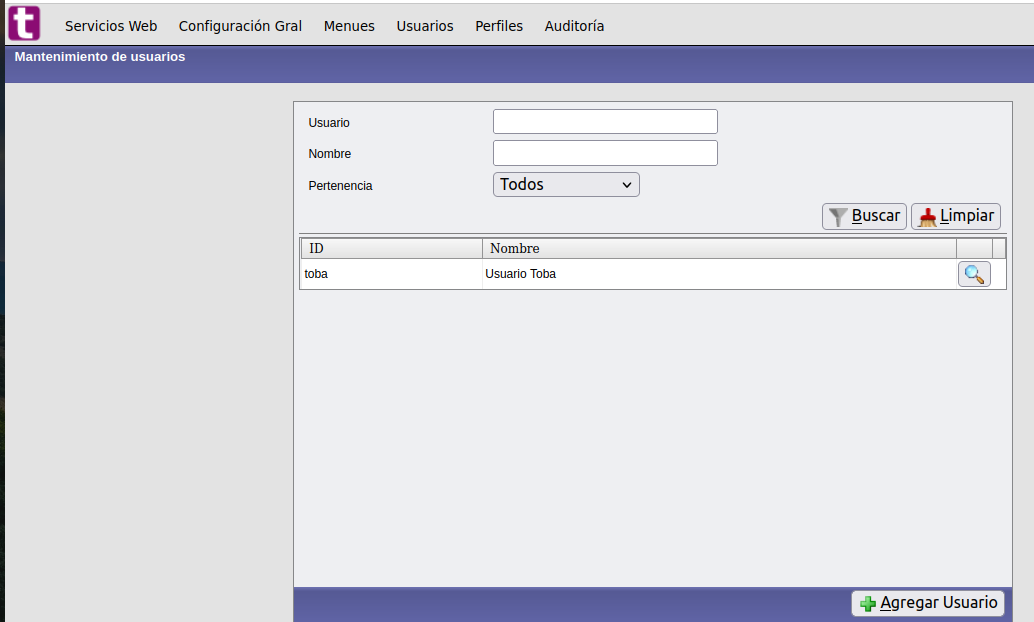Open the Usuarios menu
This screenshot has height=622, width=1034.
pos(424,26)
